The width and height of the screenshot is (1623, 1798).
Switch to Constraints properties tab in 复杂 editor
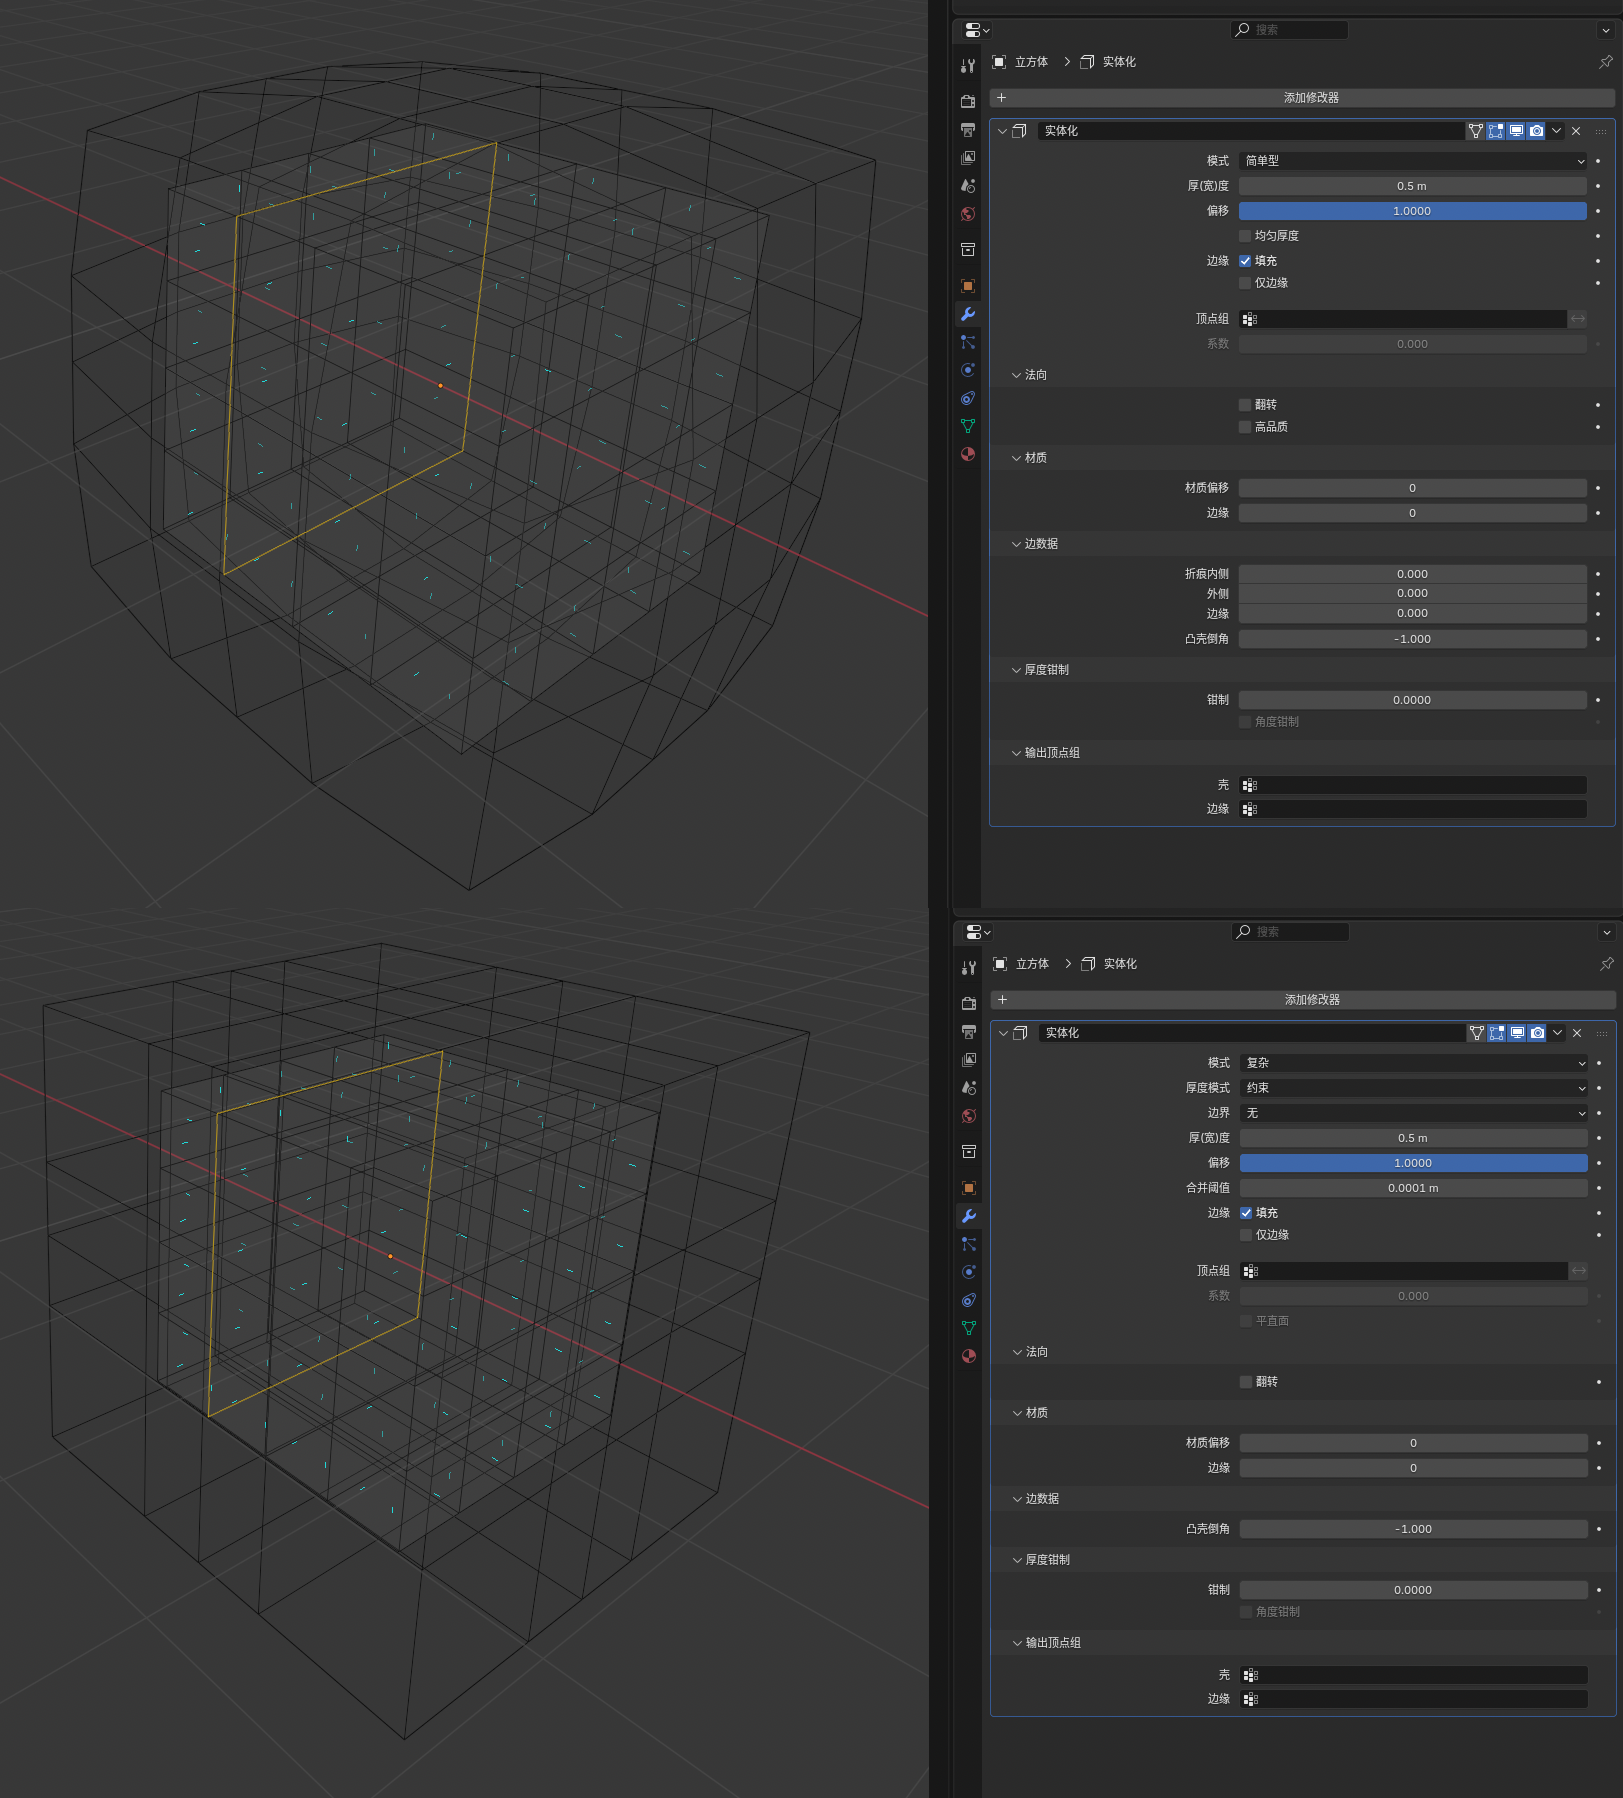pos(969,1300)
